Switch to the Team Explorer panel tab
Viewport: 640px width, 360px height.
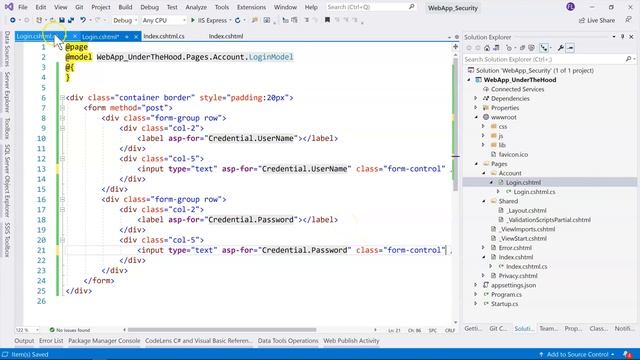[548, 328]
